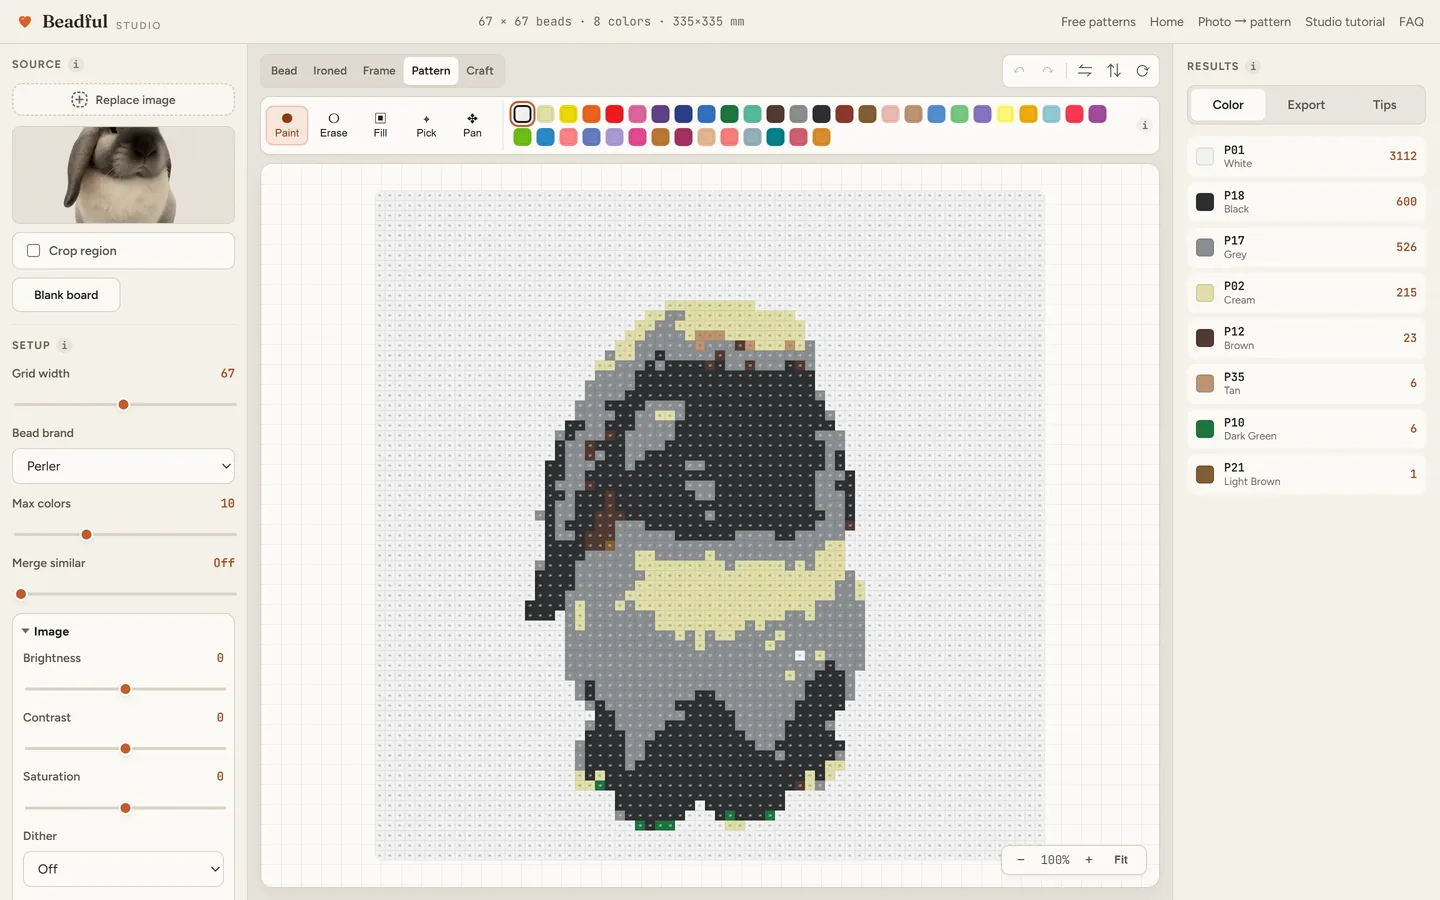Switch to the Frame view tab
The image size is (1440, 900).
pos(379,71)
